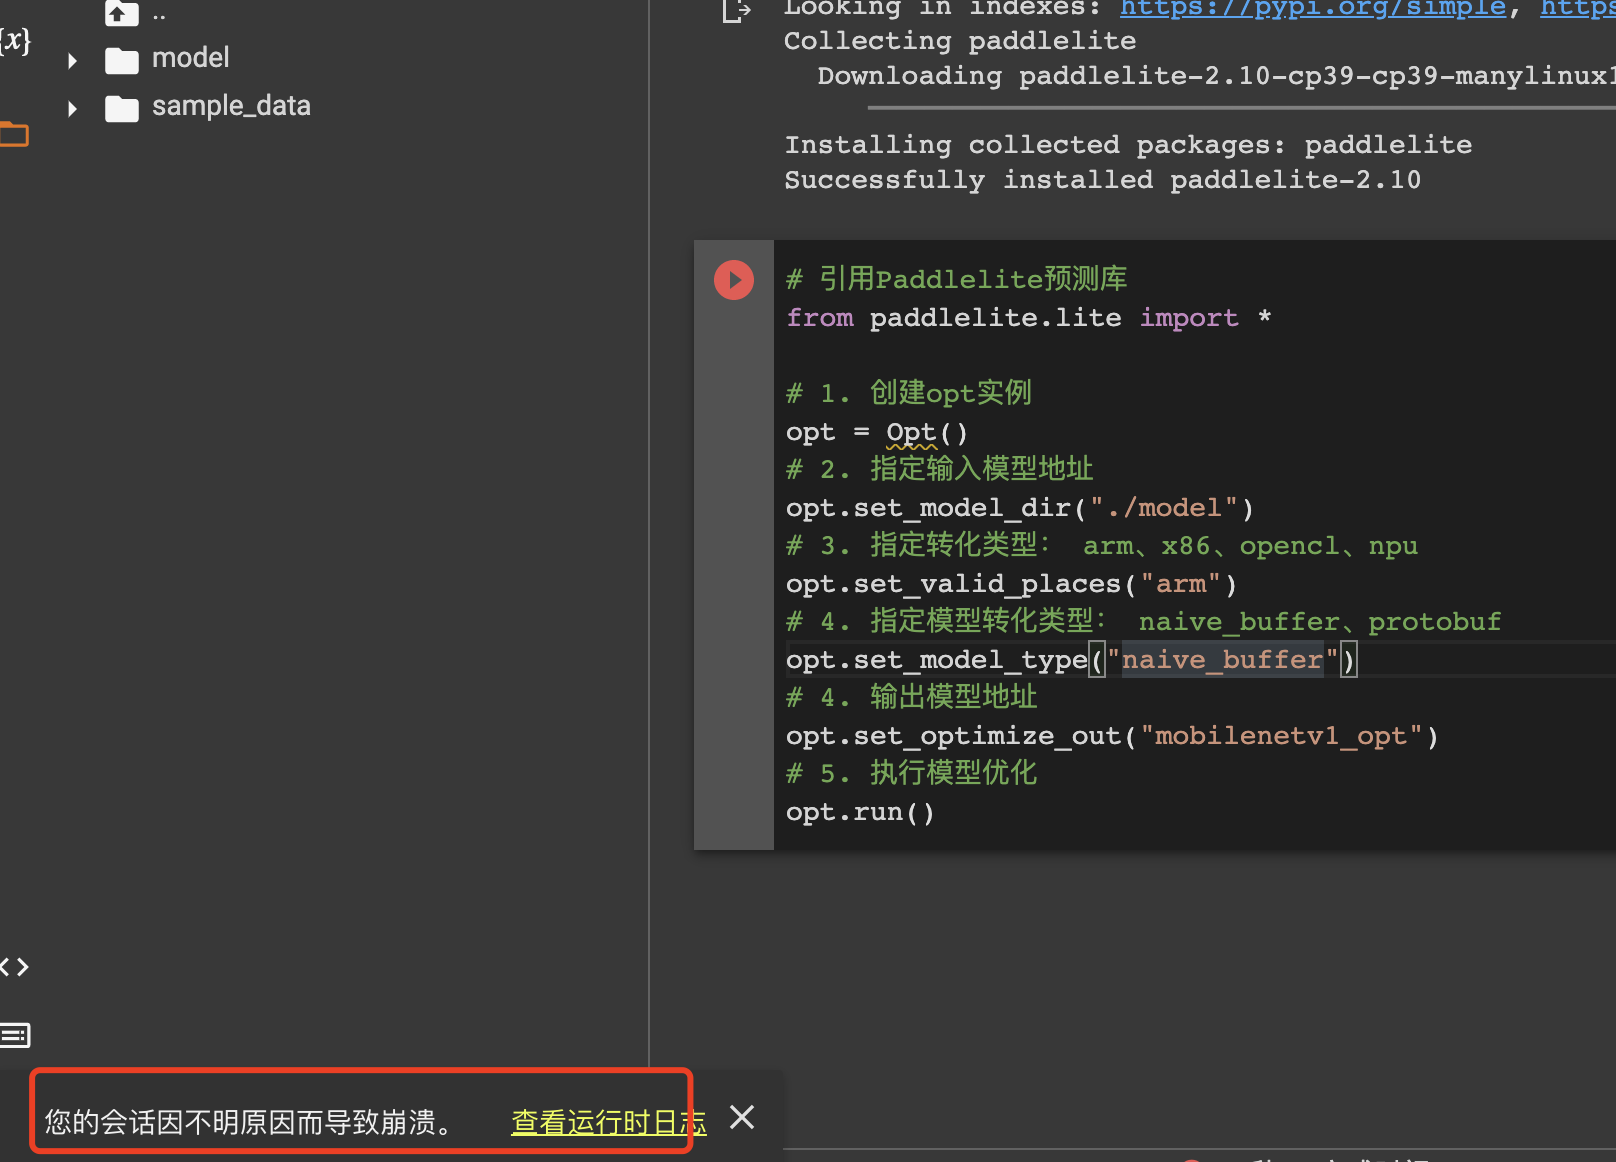The image size is (1616, 1162).
Task: Open the Terminal from the sidebar
Action: coord(15,1036)
